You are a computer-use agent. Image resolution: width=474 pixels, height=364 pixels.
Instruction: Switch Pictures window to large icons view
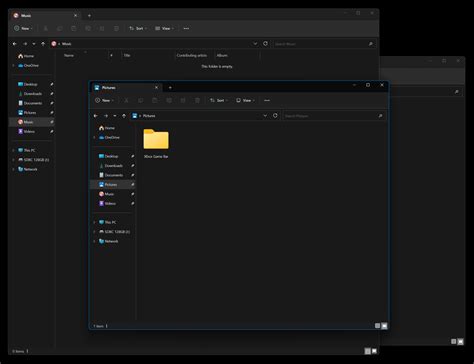pos(384,326)
